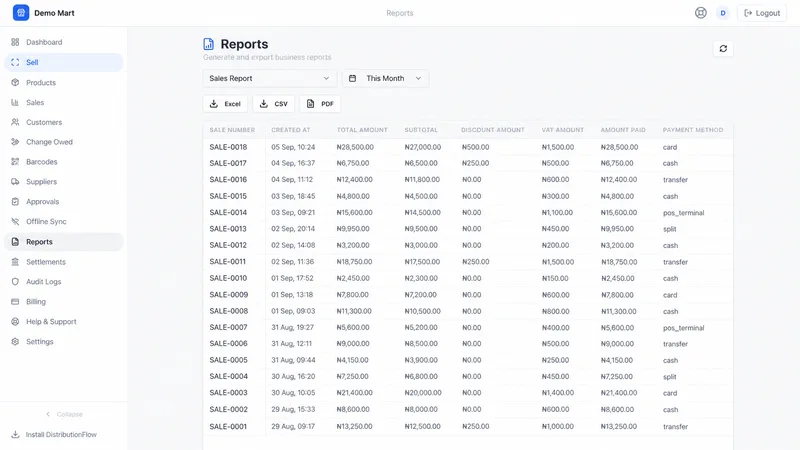Go to Sell in sidebar
The width and height of the screenshot is (800, 450).
(64, 62)
